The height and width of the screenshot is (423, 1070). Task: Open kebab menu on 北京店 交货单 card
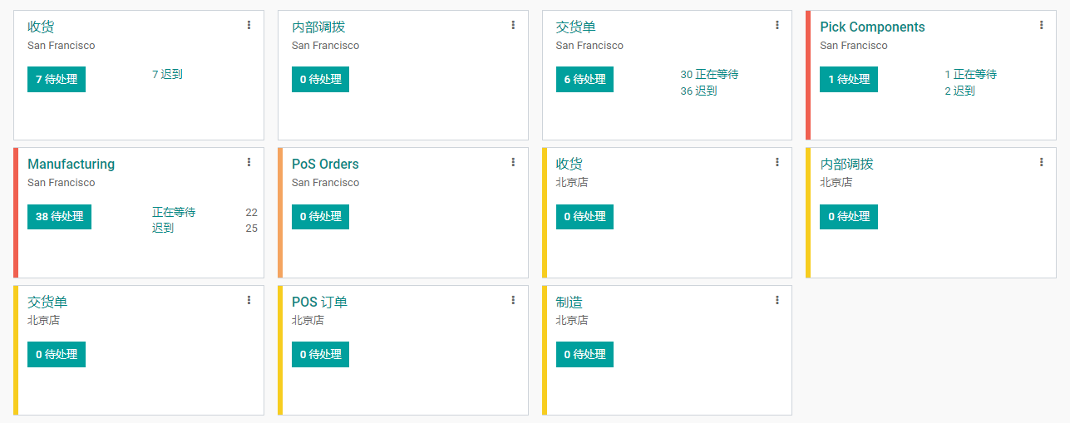249,300
